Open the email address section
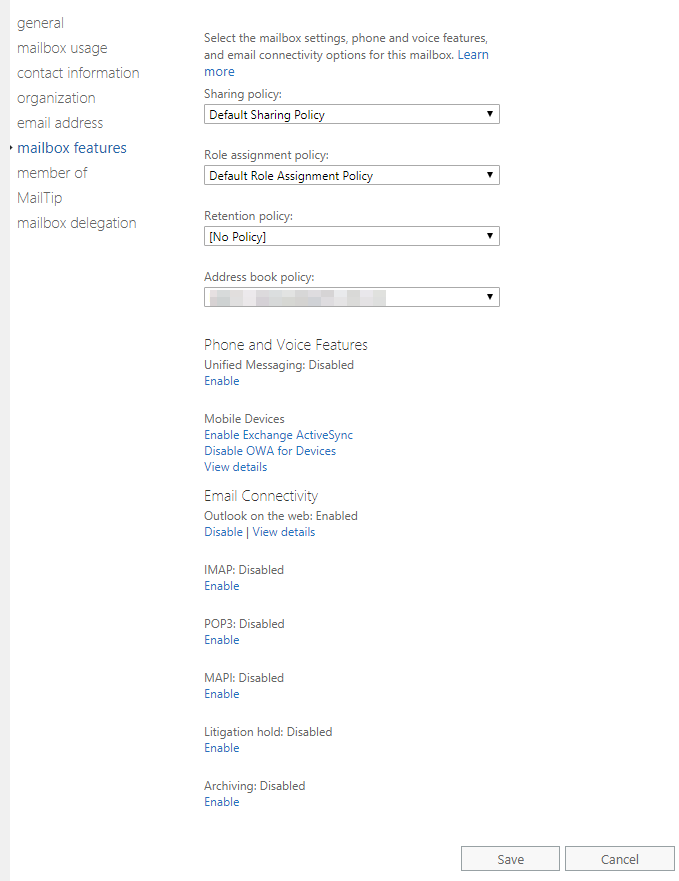Viewport: 679px width, 881px height. pyautogui.click(x=60, y=123)
